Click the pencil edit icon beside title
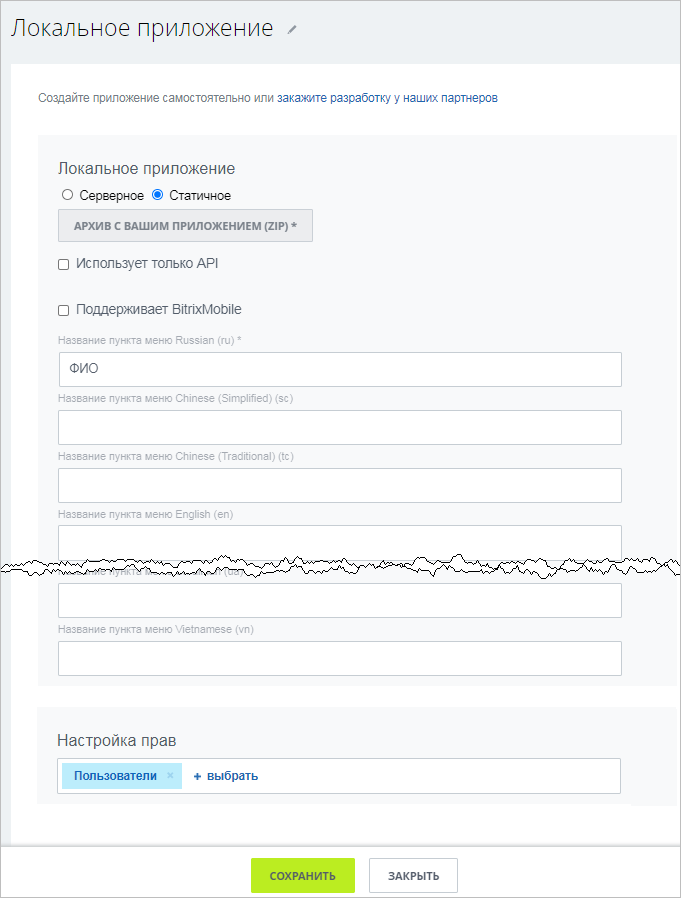This screenshot has width=681, height=898. [x=292, y=30]
